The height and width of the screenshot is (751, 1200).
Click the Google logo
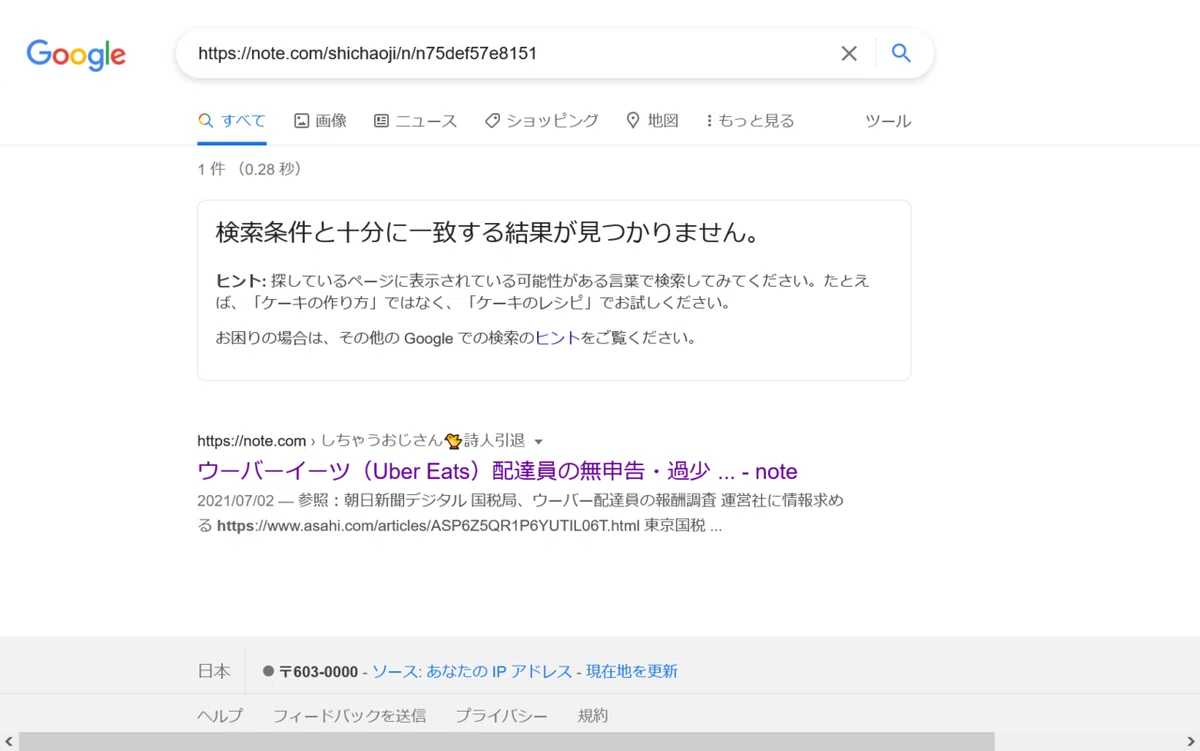(x=76, y=54)
